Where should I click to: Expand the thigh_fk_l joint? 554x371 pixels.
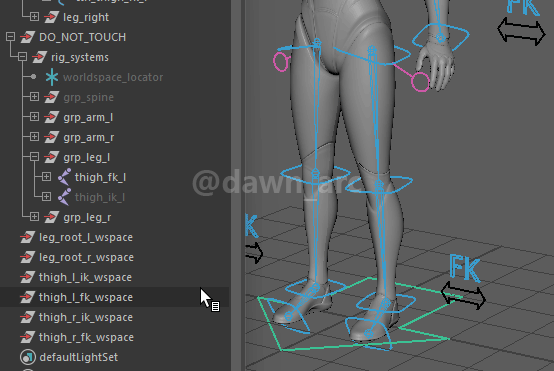[x=46, y=177]
